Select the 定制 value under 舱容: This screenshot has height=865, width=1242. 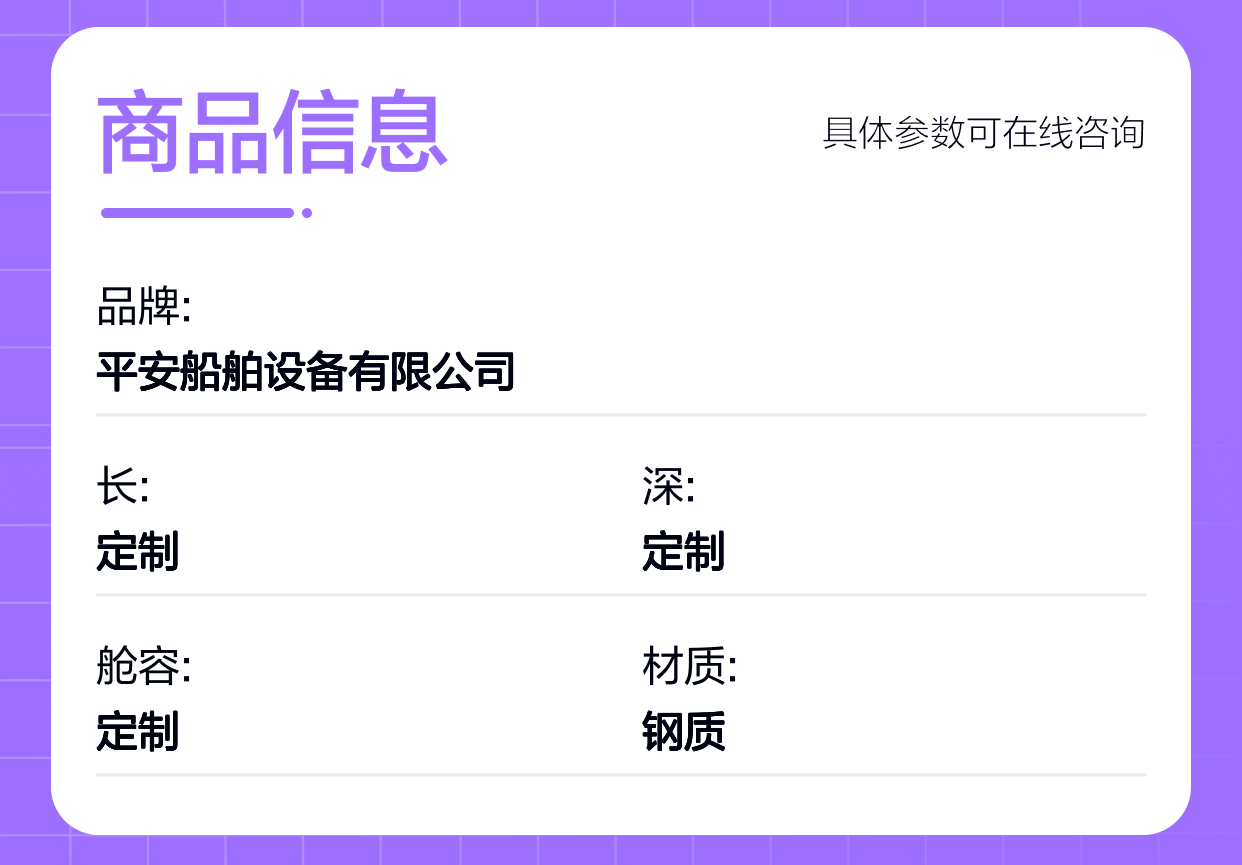tap(138, 731)
